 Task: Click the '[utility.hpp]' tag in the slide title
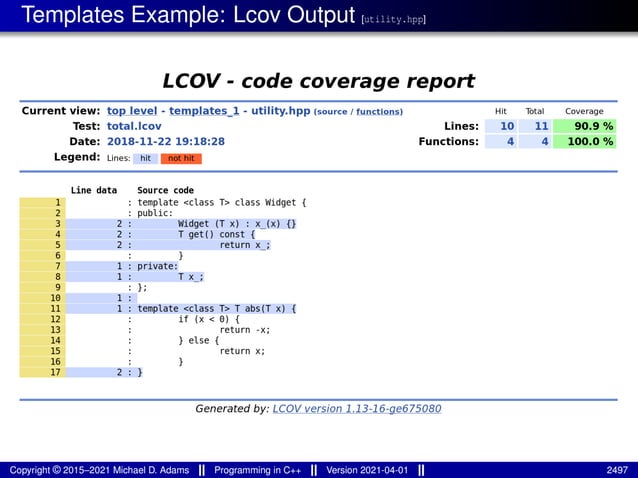[x=393, y=19]
